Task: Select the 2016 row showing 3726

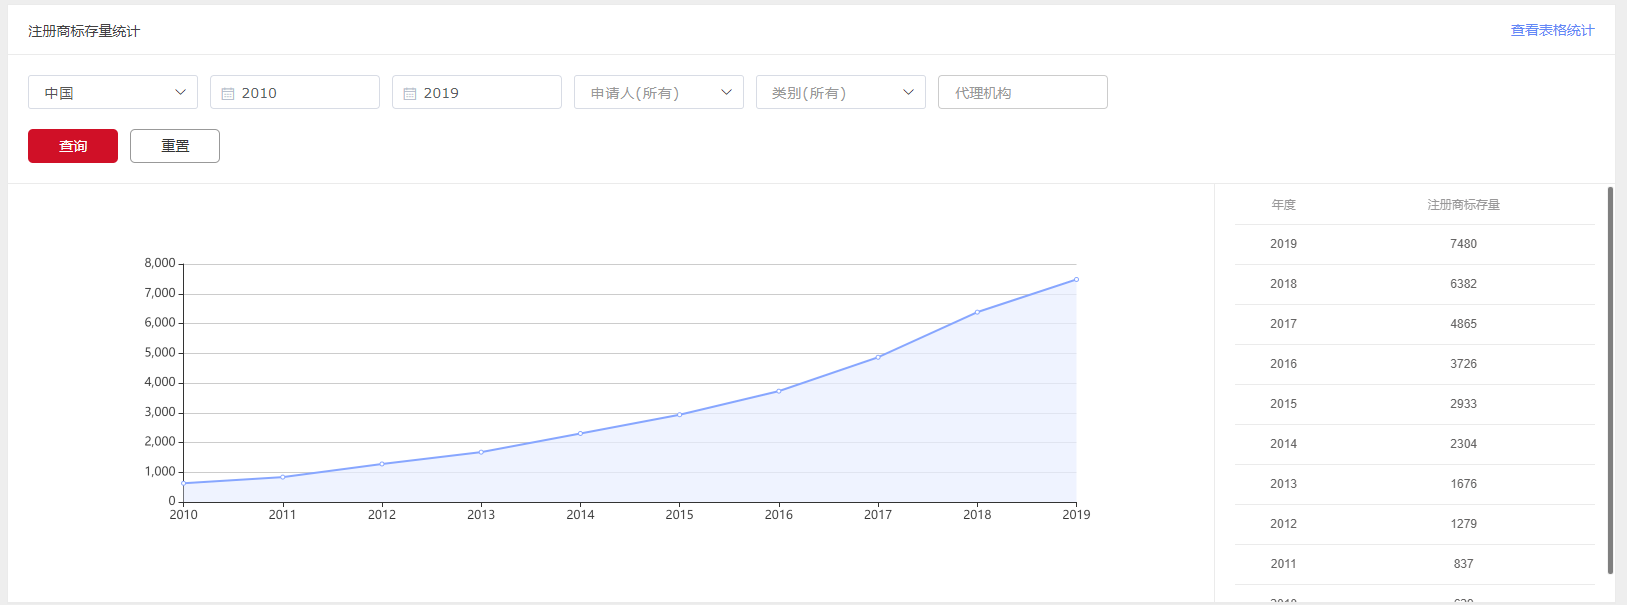Action: point(1414,364)
